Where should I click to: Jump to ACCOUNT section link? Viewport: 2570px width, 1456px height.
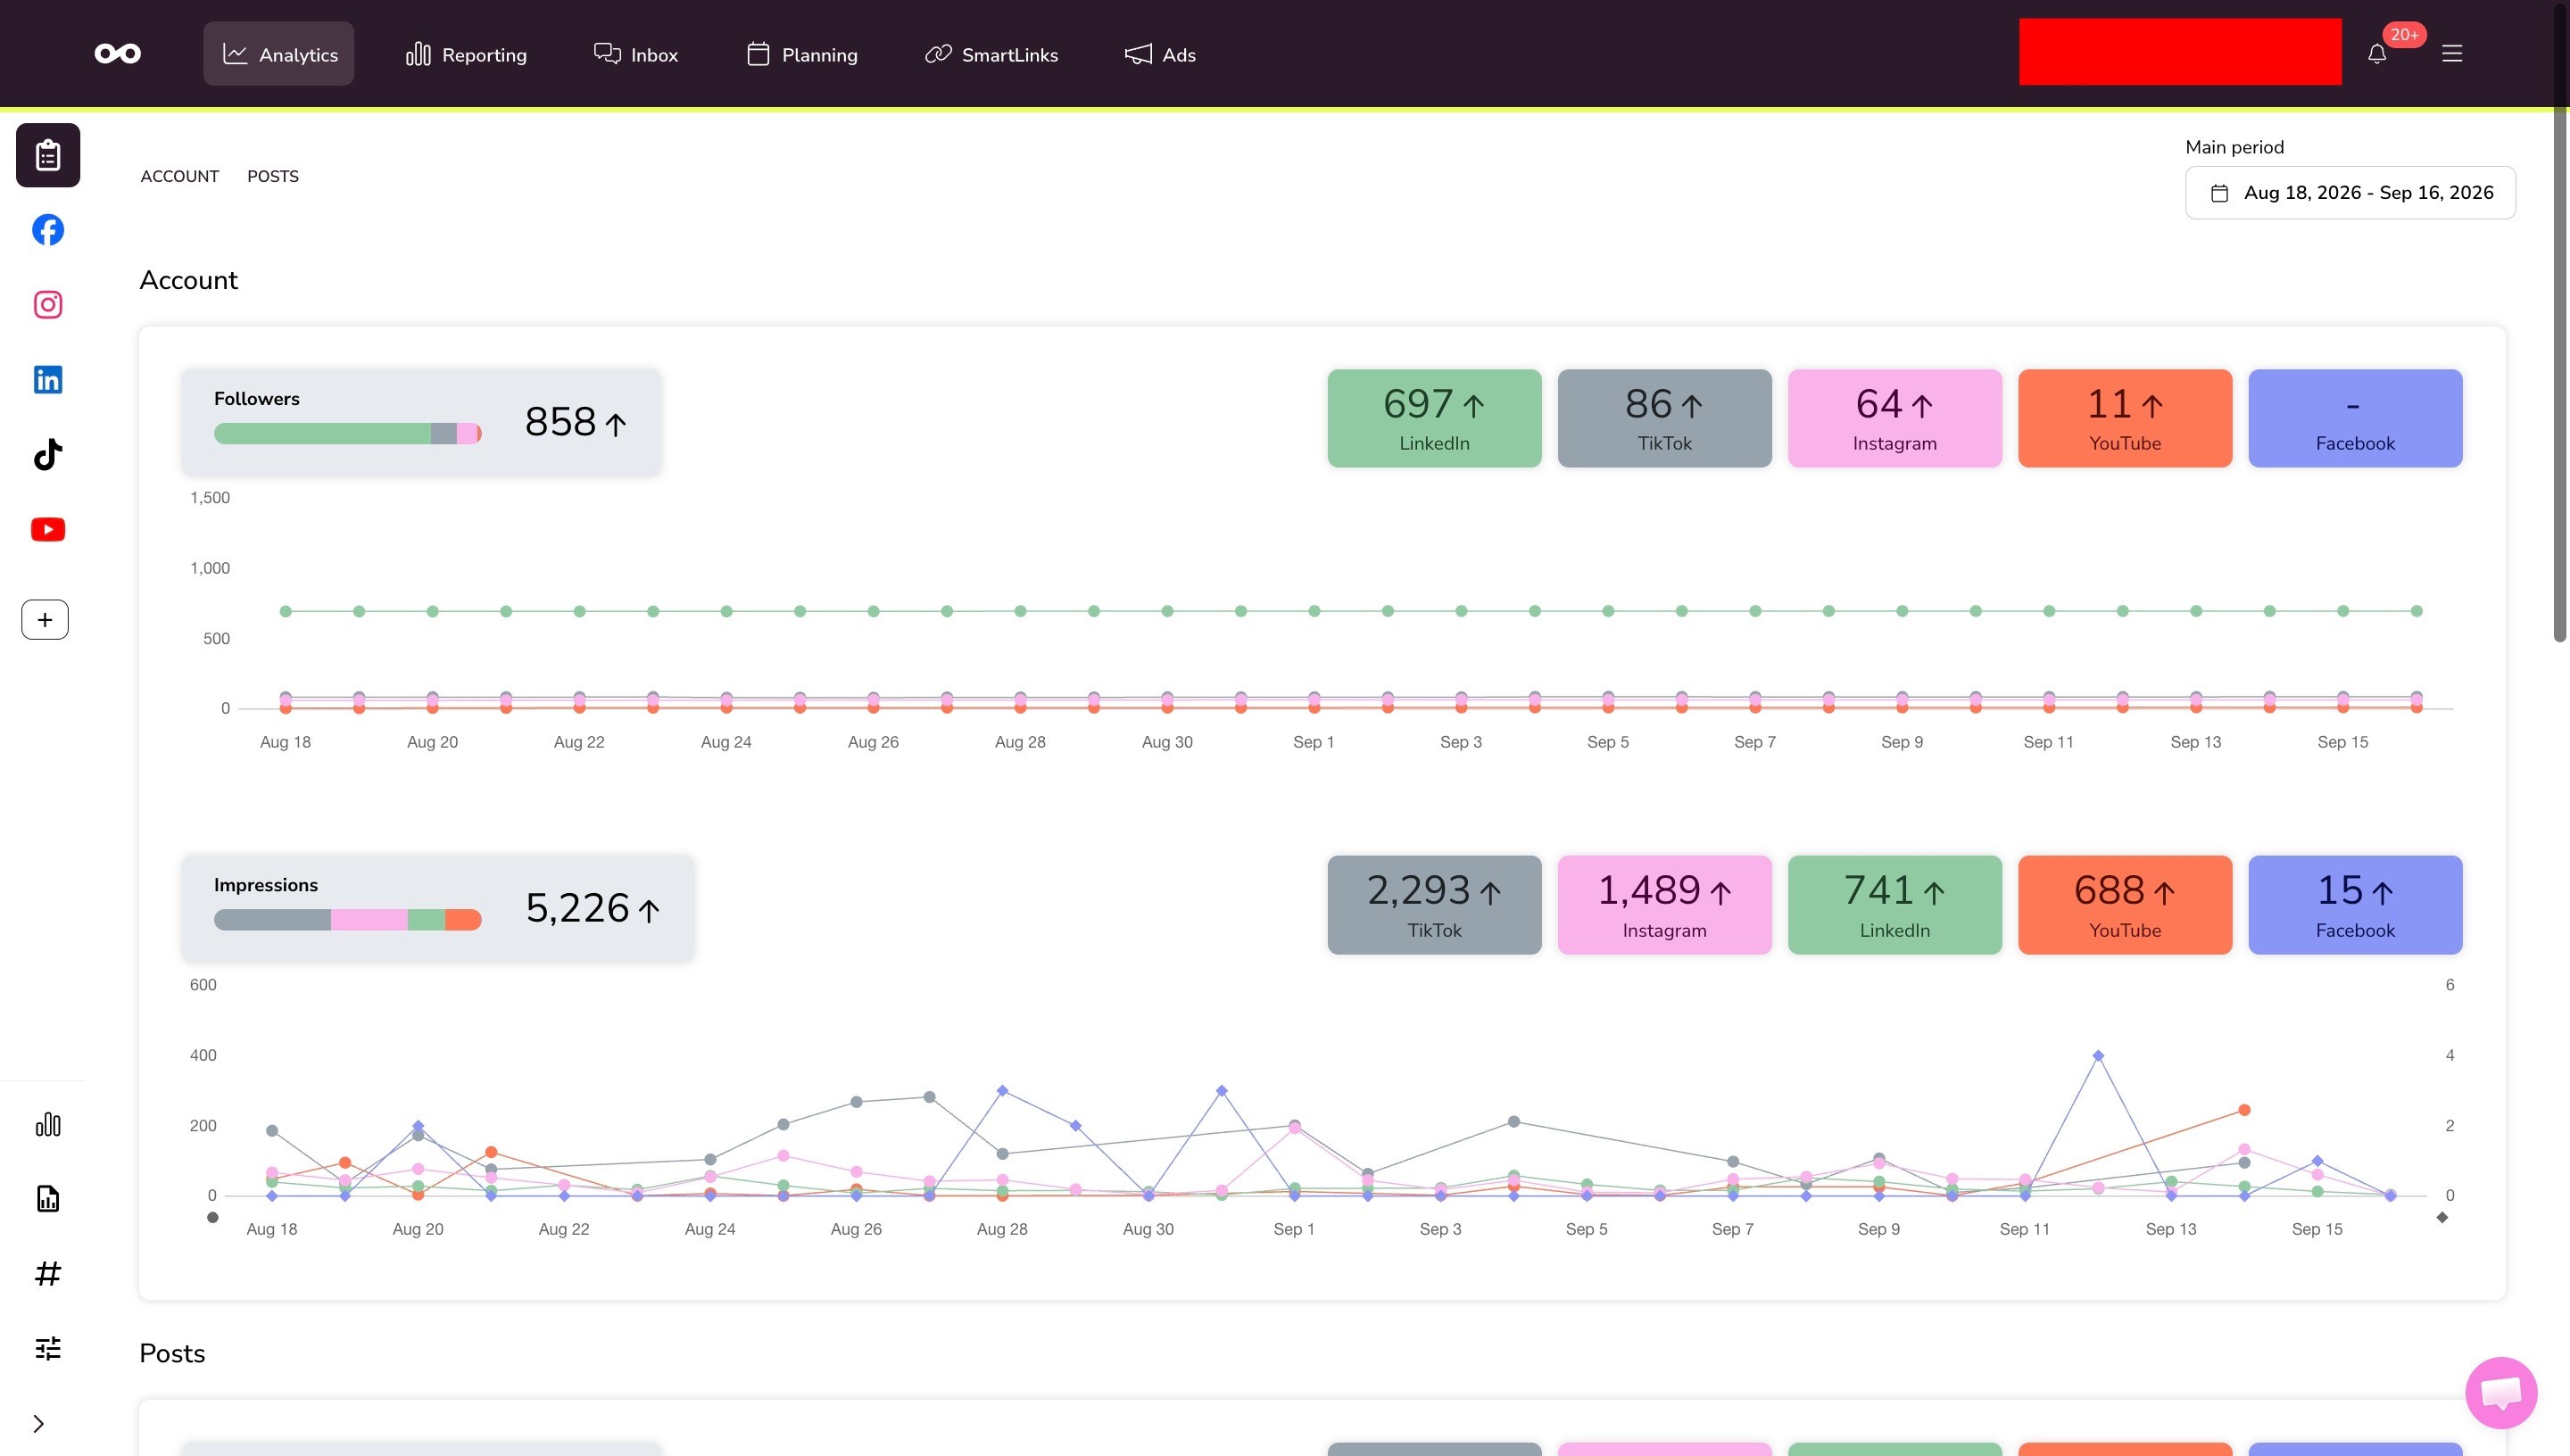(179, 176)
